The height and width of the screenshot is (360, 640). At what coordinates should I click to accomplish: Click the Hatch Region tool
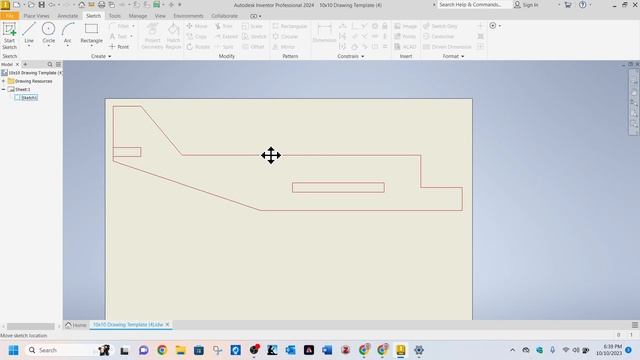173,36
